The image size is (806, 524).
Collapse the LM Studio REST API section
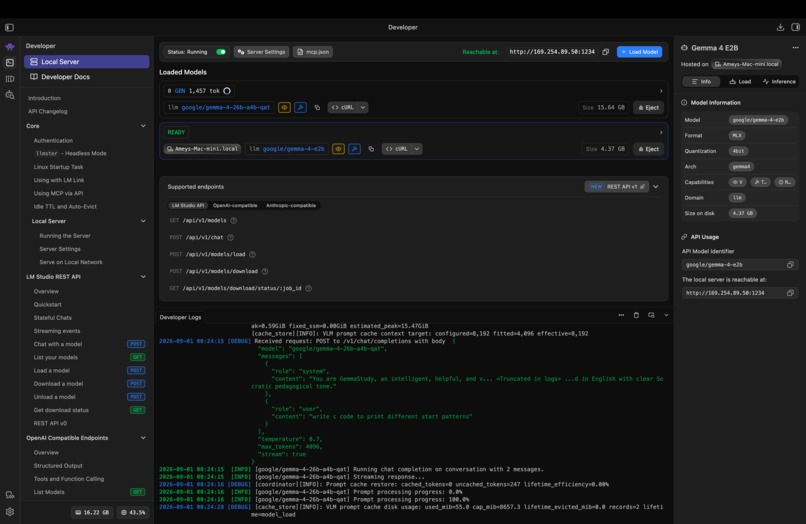143,277
